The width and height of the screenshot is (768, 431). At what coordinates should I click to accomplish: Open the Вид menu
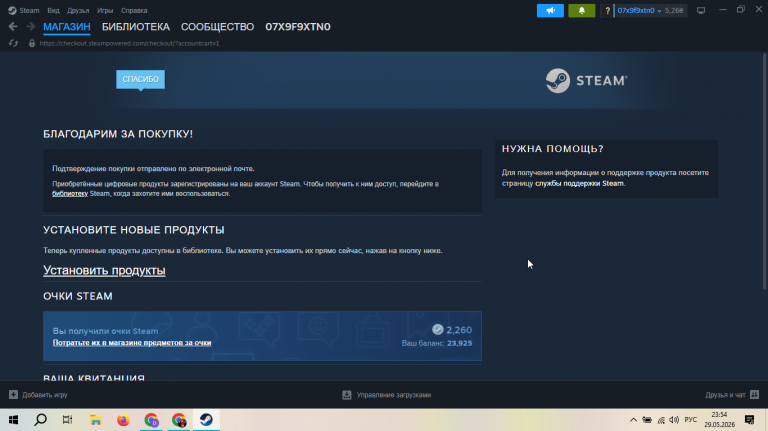pos(53,10)
